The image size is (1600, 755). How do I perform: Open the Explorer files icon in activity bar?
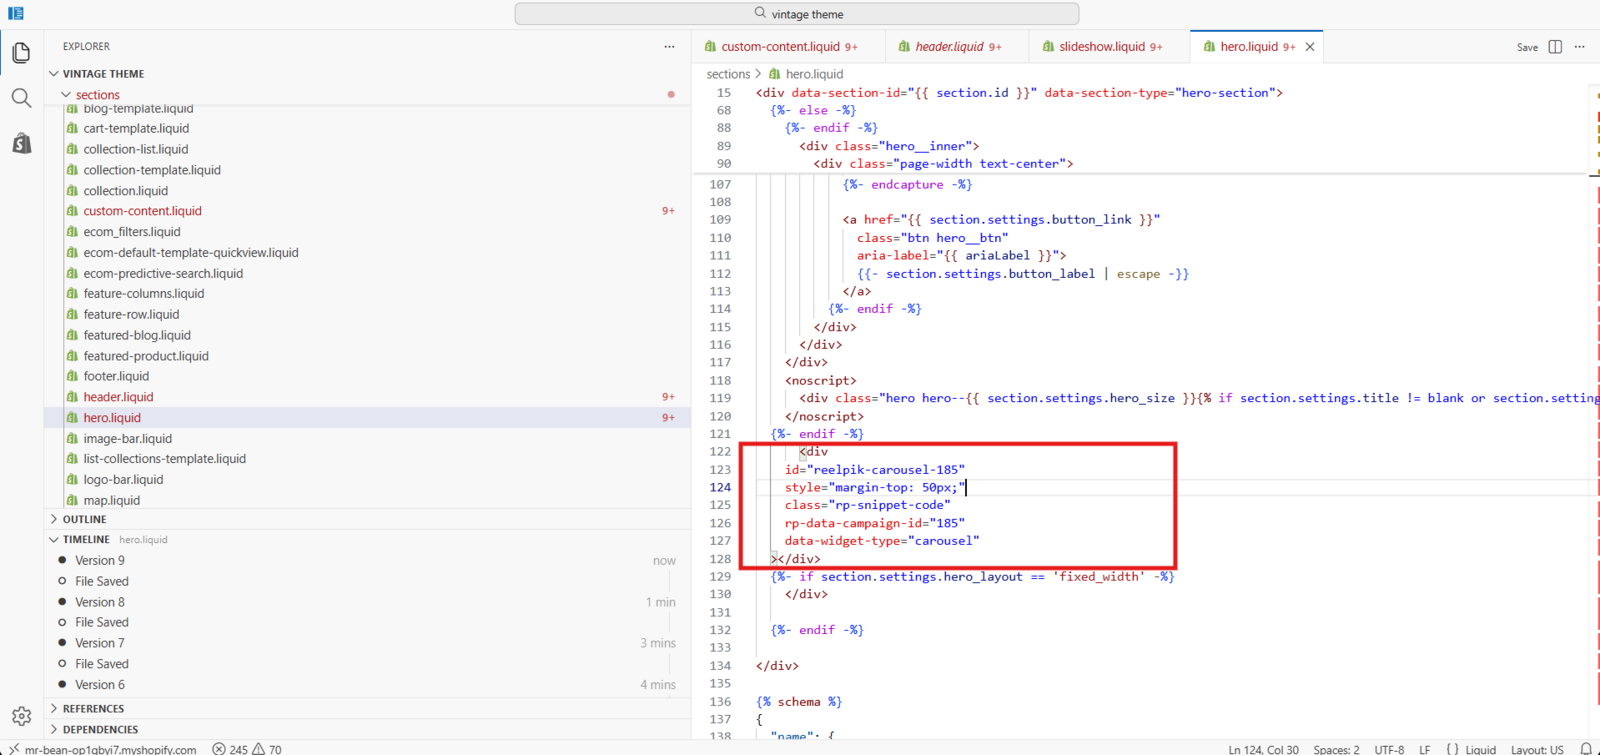21,53
